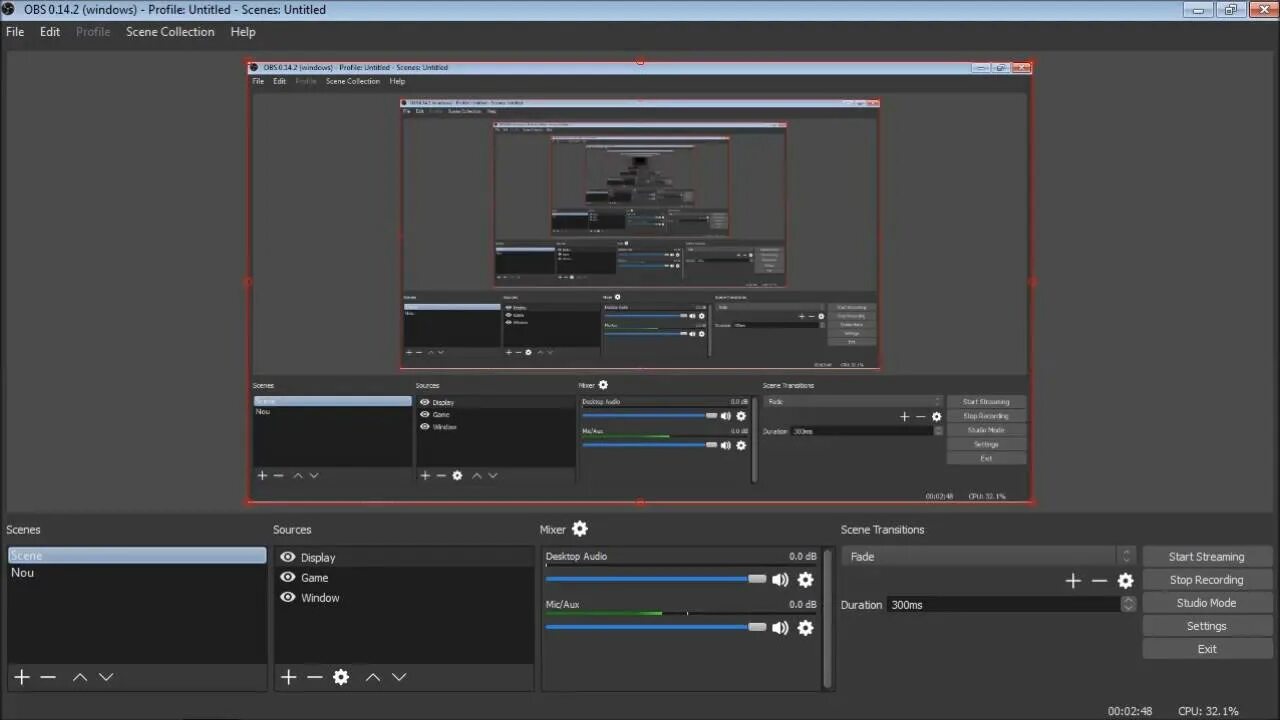Move scene up with arrow icon
Image resolution: width=1280 pixels, height=720 pixels.
point(80,677)
